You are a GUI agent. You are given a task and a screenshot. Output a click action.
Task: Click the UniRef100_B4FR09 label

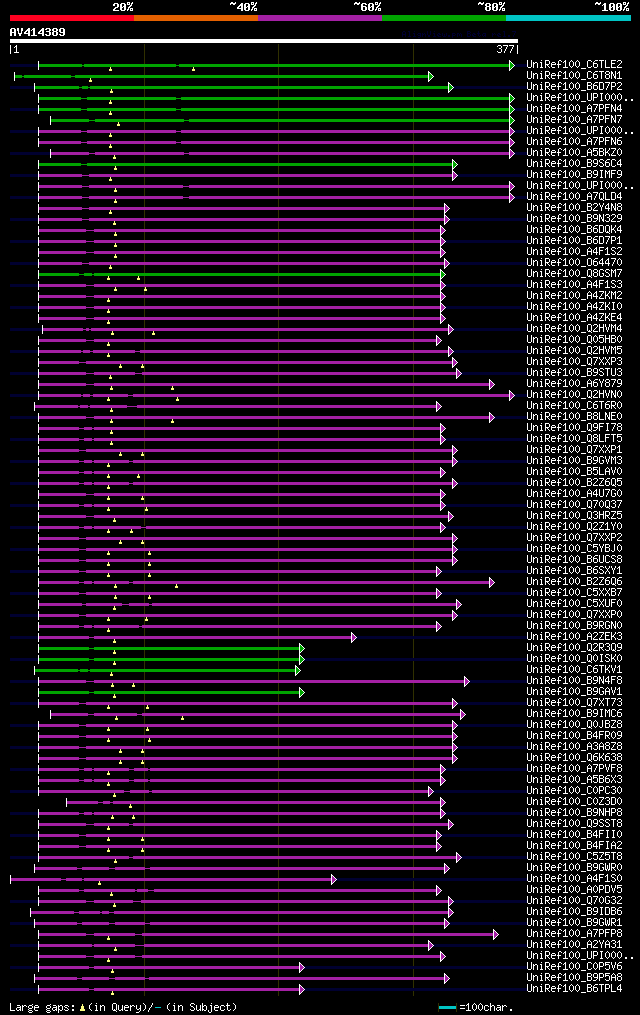574,736
